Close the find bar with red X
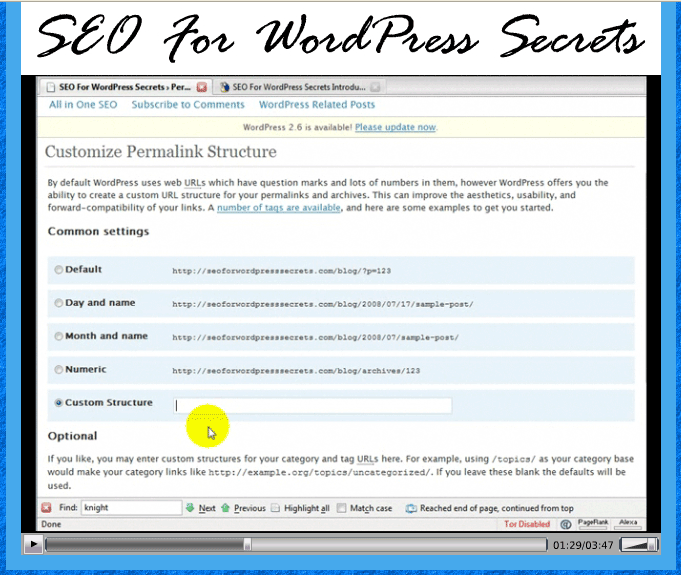681x575 pixels. 46,508
